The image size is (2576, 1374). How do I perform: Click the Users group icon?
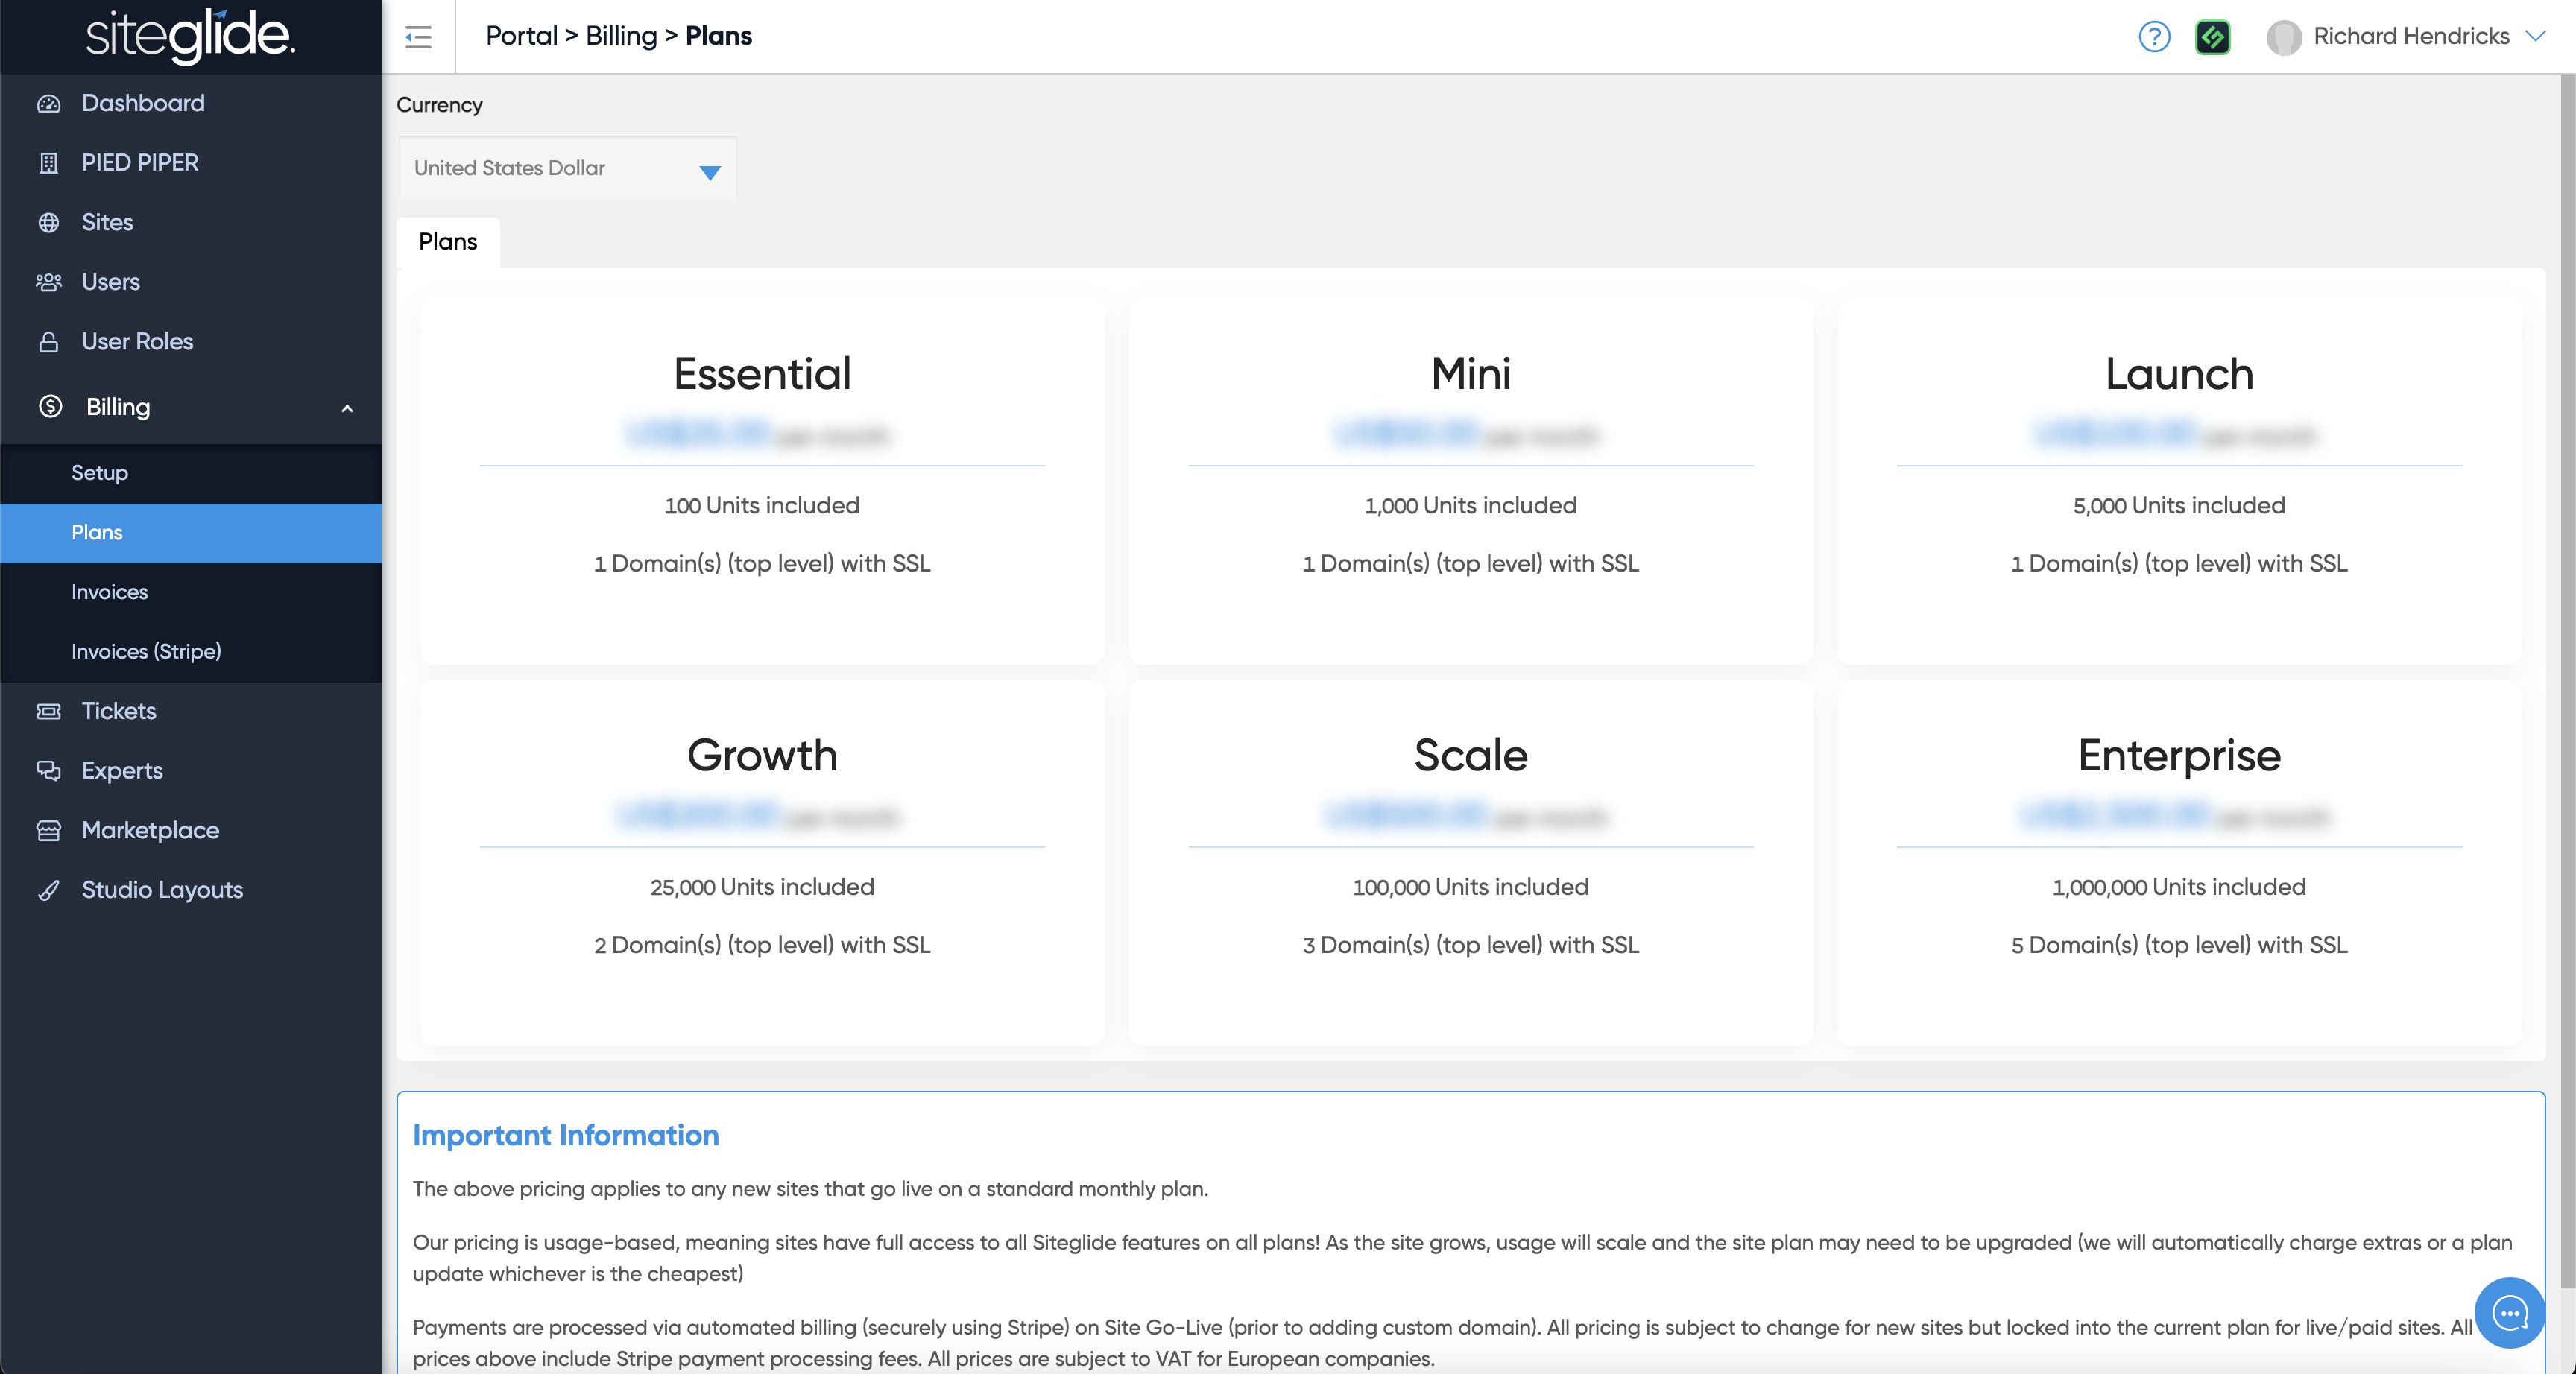coord(49,282)
